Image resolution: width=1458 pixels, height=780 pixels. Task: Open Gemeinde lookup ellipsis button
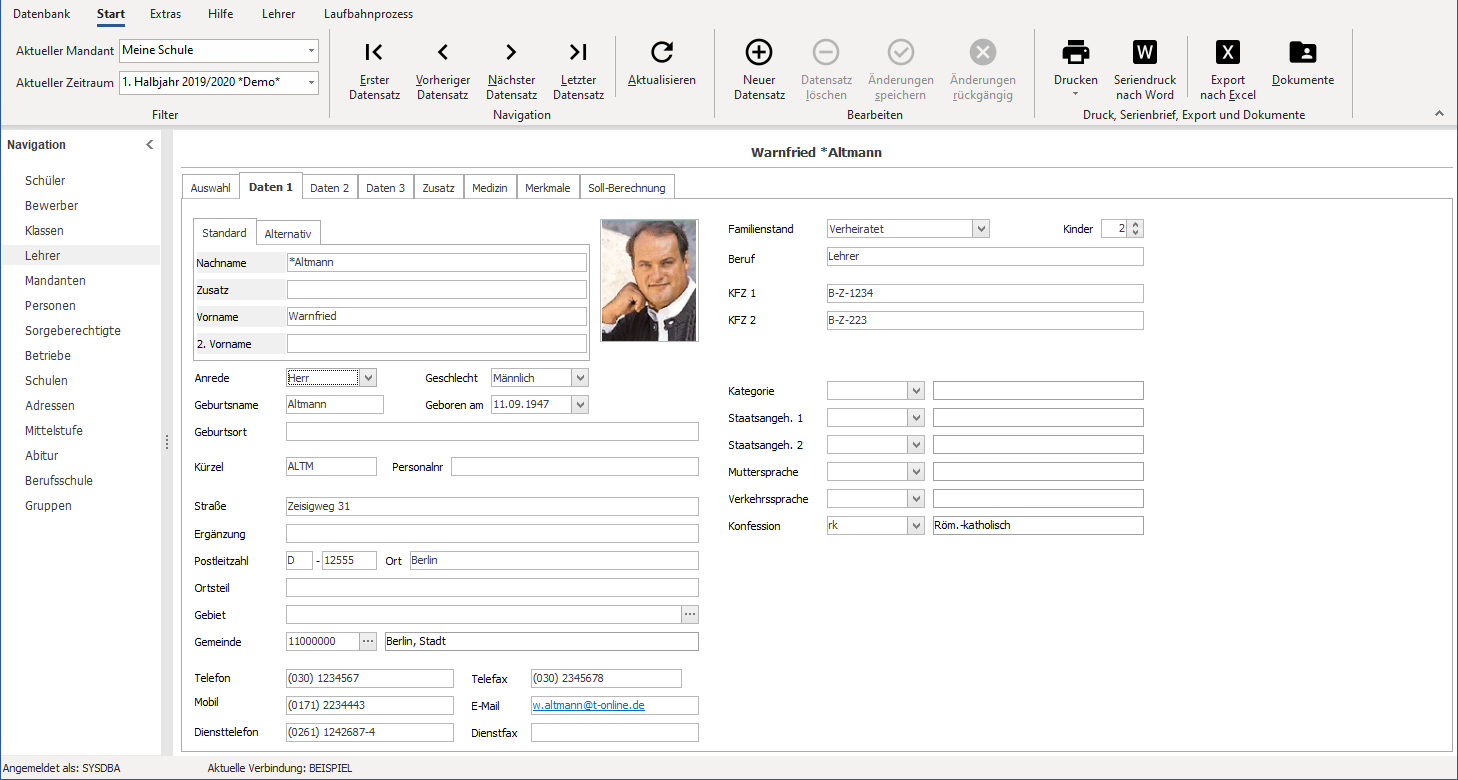[x=368, y=641]
